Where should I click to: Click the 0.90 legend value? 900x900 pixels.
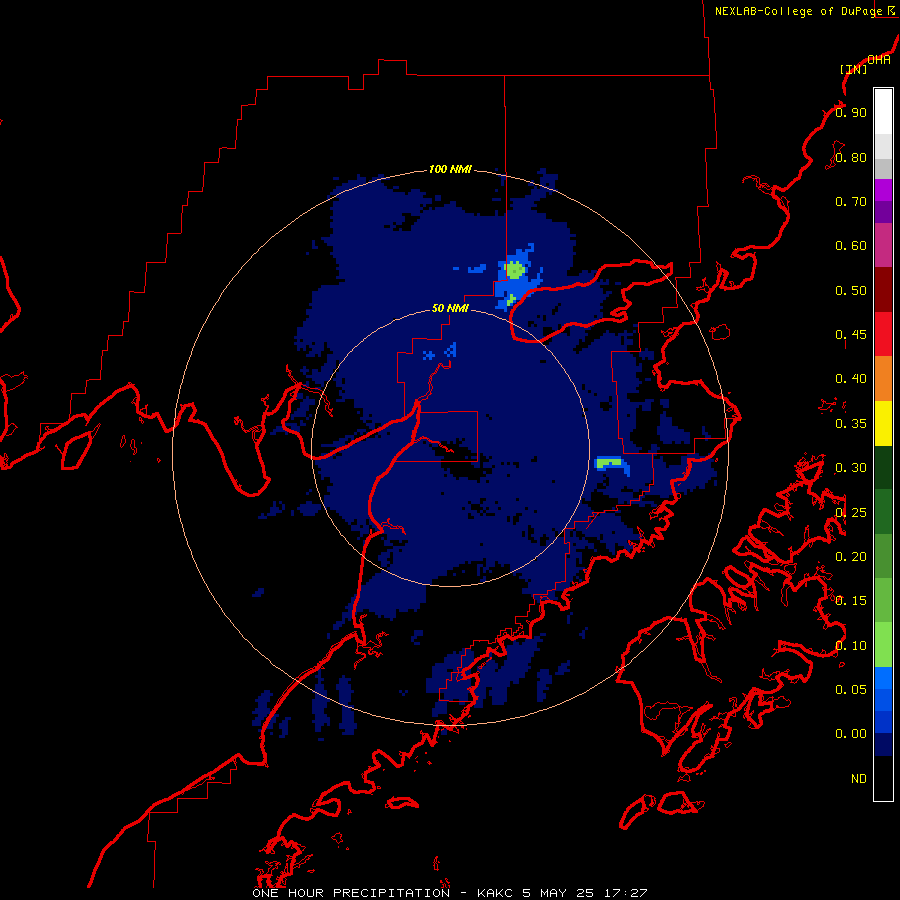(851, 112)
